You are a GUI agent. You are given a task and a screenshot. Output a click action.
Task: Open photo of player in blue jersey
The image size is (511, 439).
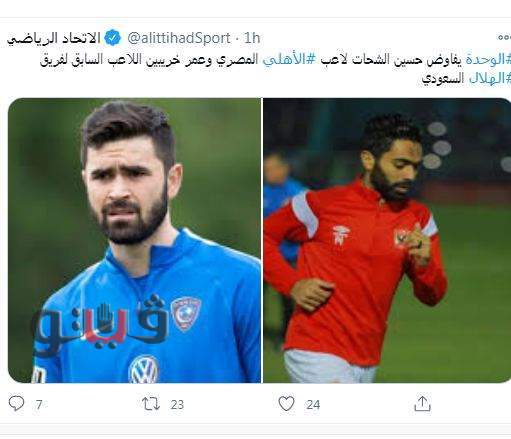click(135, 240)
